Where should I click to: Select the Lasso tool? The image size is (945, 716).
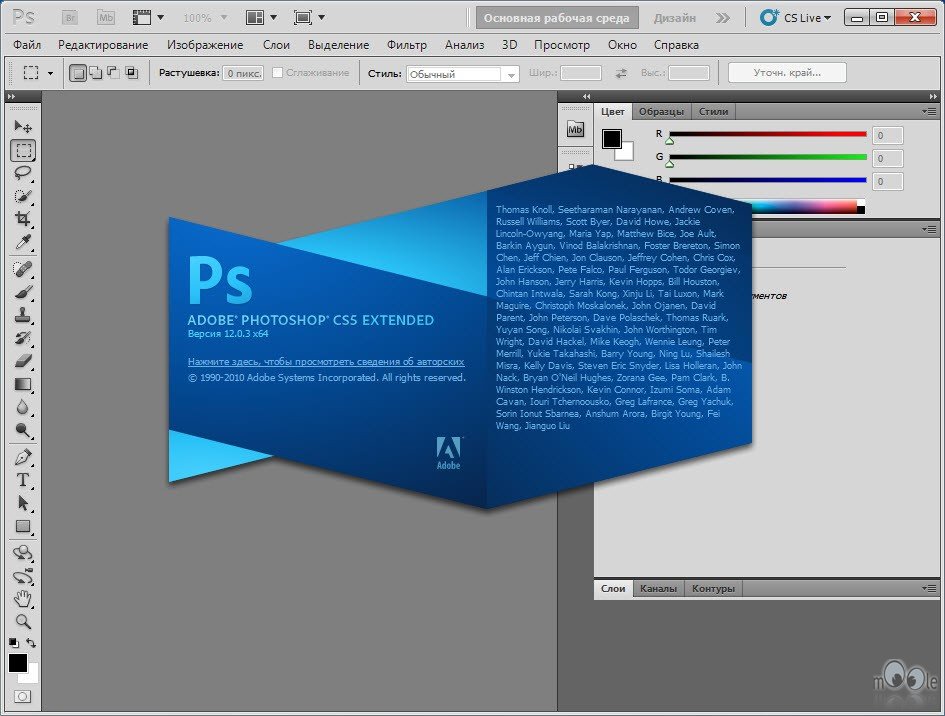(23, 173)
